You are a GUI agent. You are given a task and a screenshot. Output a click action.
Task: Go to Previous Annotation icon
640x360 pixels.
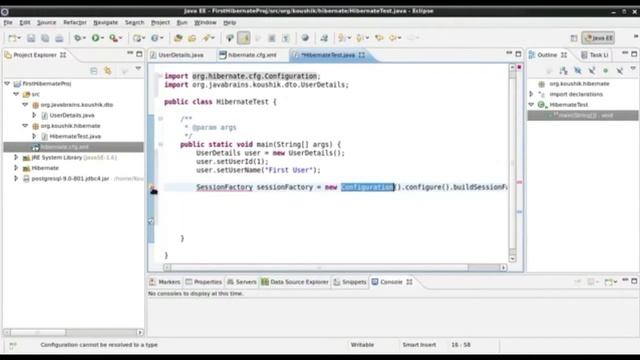(360, 38)
